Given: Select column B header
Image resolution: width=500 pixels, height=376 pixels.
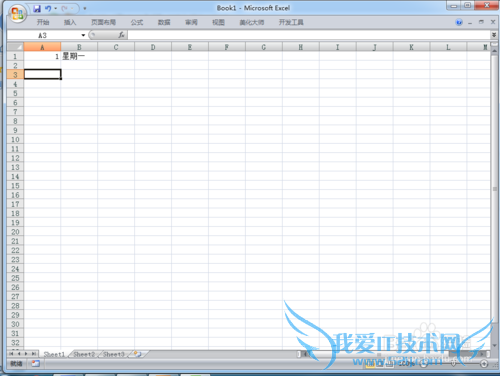Looking at the screenshot, I should 79,47.
